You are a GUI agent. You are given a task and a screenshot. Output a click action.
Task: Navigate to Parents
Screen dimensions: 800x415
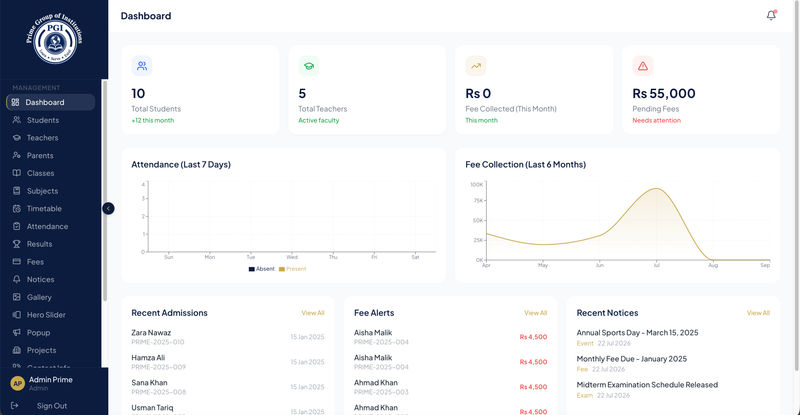[x=51, y=155]
